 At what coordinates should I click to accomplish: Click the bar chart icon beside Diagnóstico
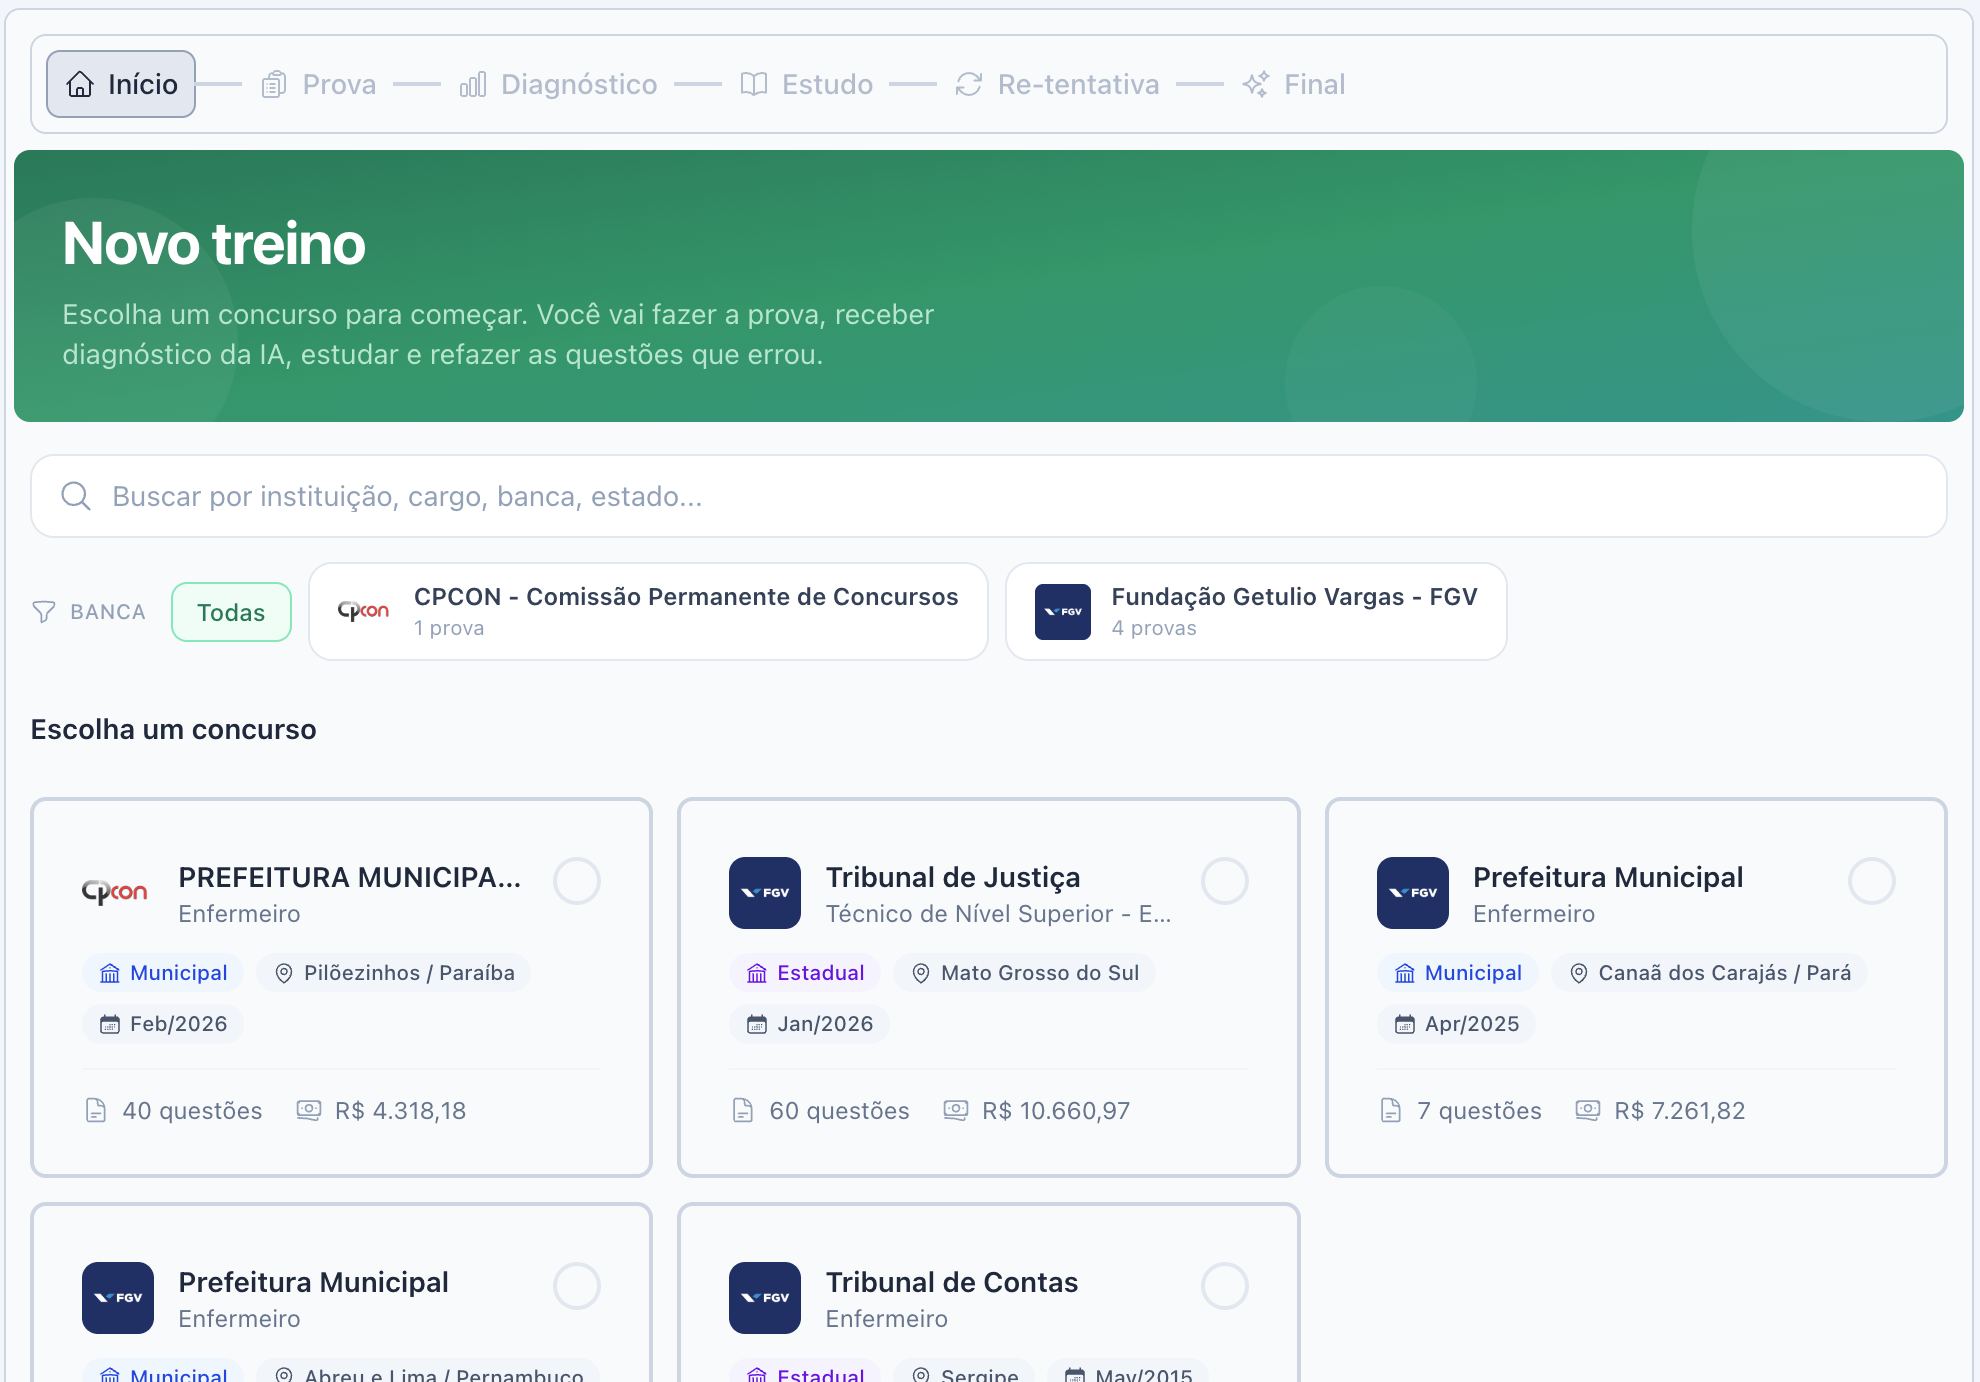coord(473,85)
